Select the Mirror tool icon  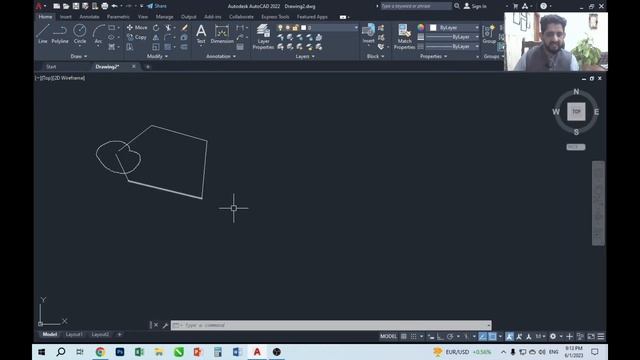156,37
